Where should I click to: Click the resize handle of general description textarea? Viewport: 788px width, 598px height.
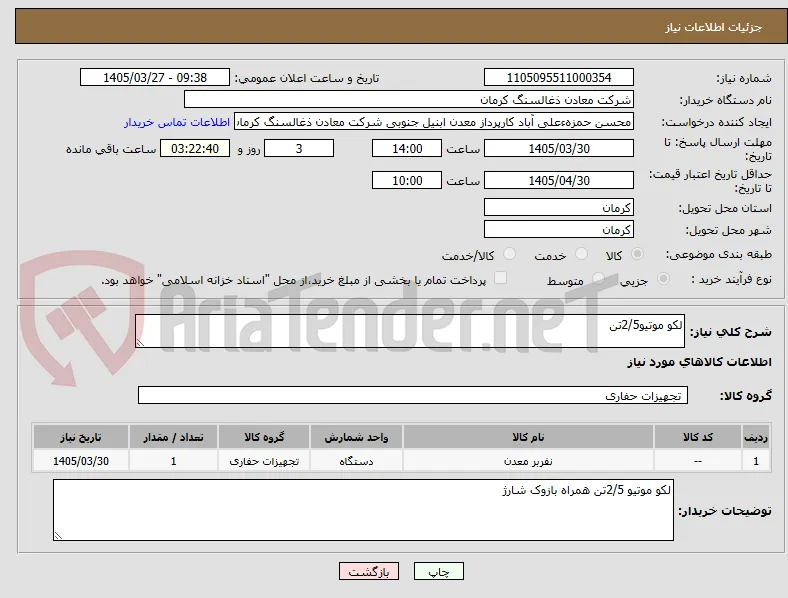tap(140, 343)
